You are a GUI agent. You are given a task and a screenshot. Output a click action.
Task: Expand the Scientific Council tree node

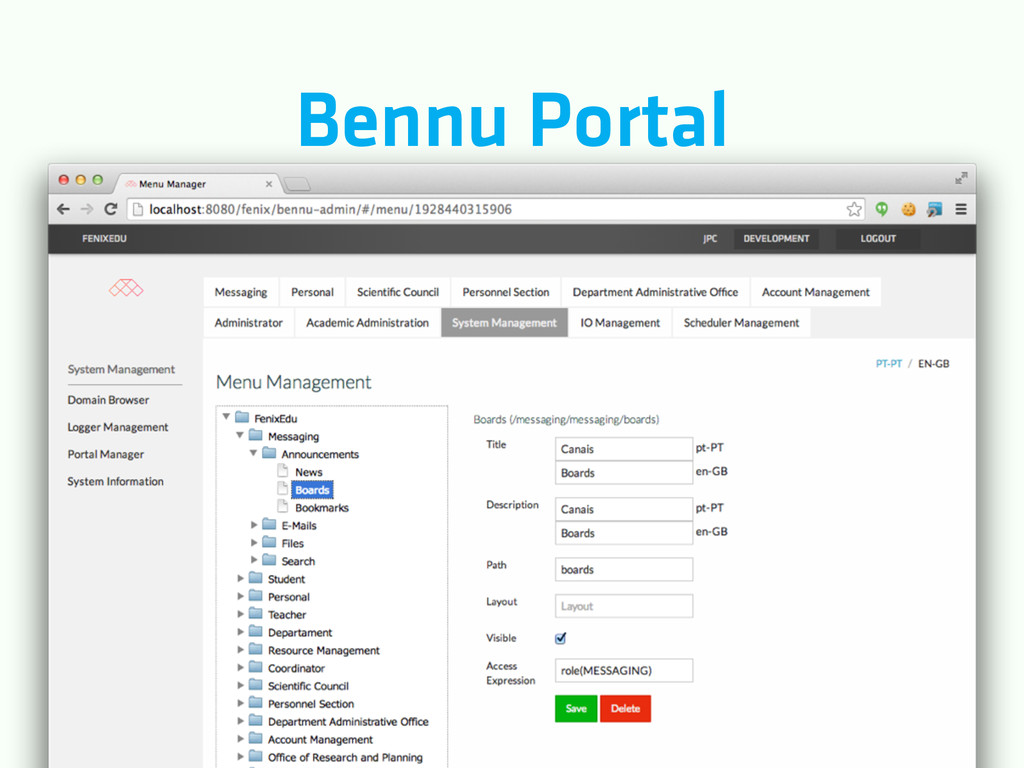(x=240, y=685)
